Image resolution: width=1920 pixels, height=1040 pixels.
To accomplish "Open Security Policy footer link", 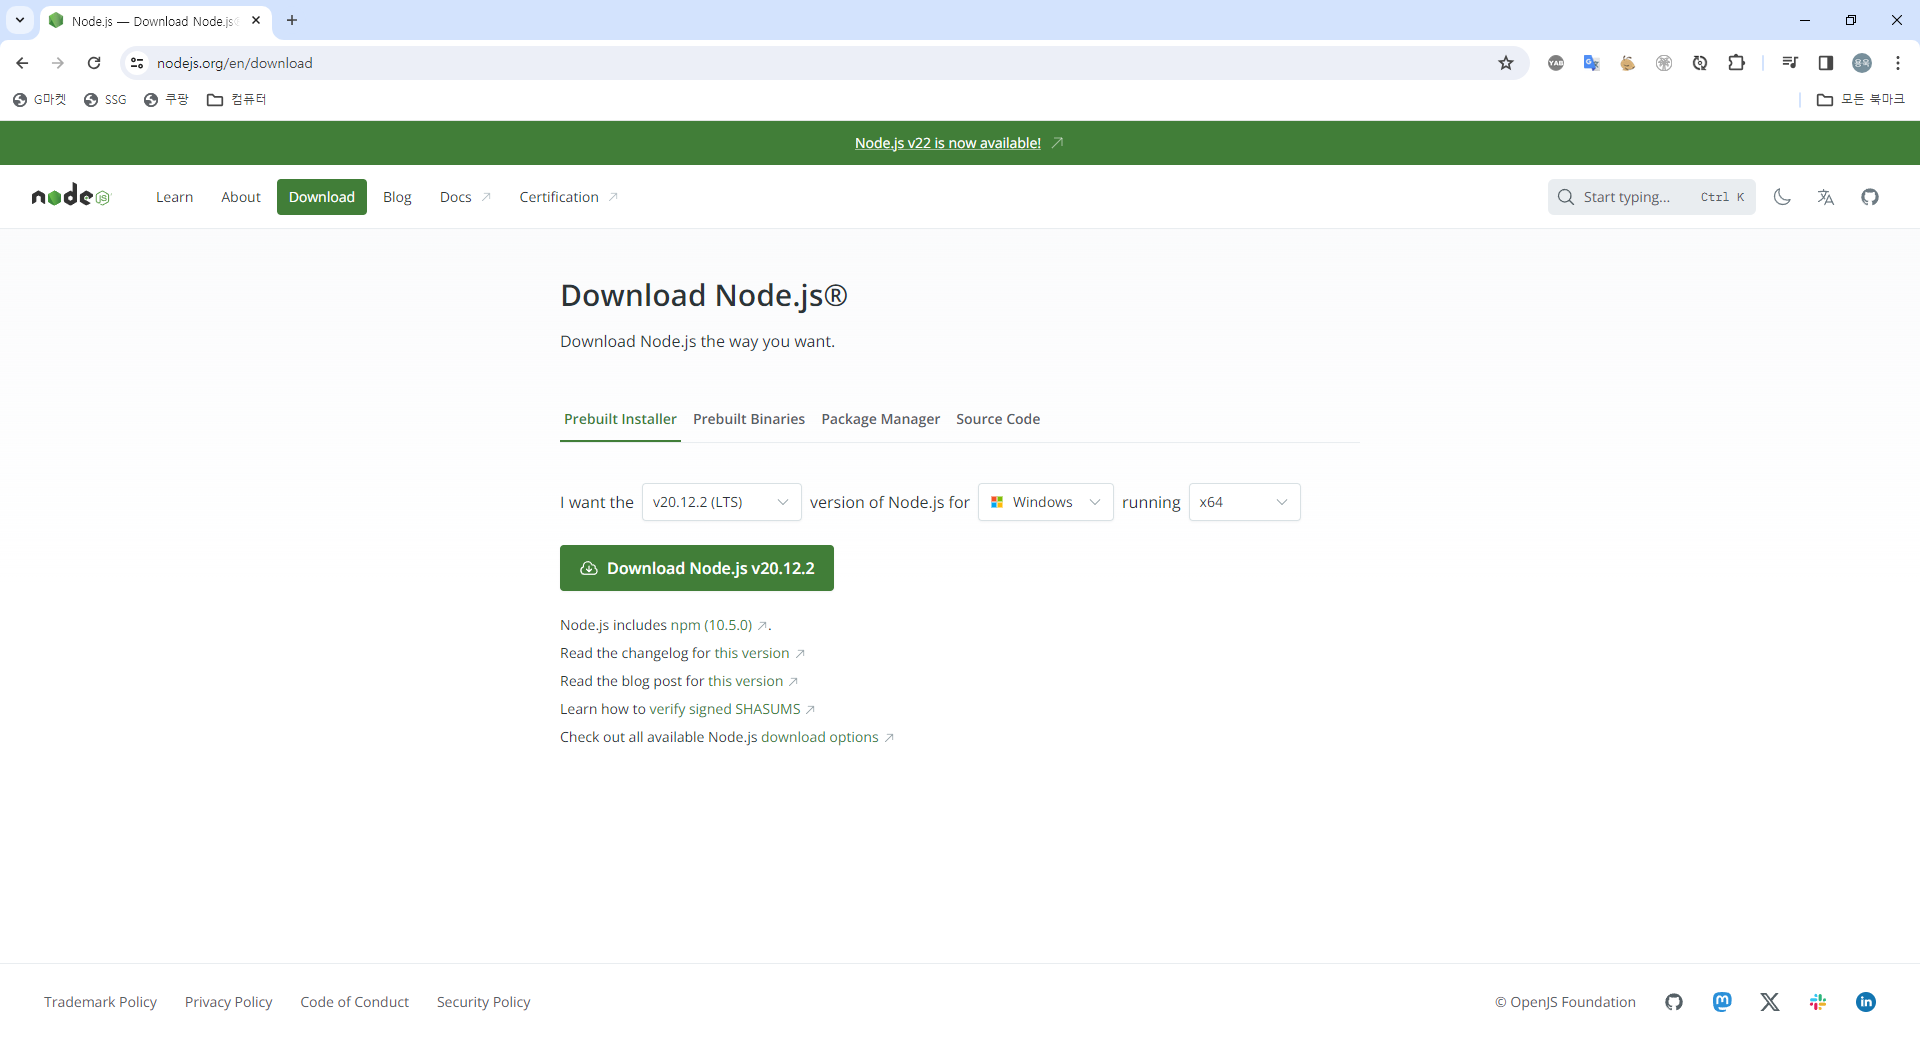I will (483, 1002).
